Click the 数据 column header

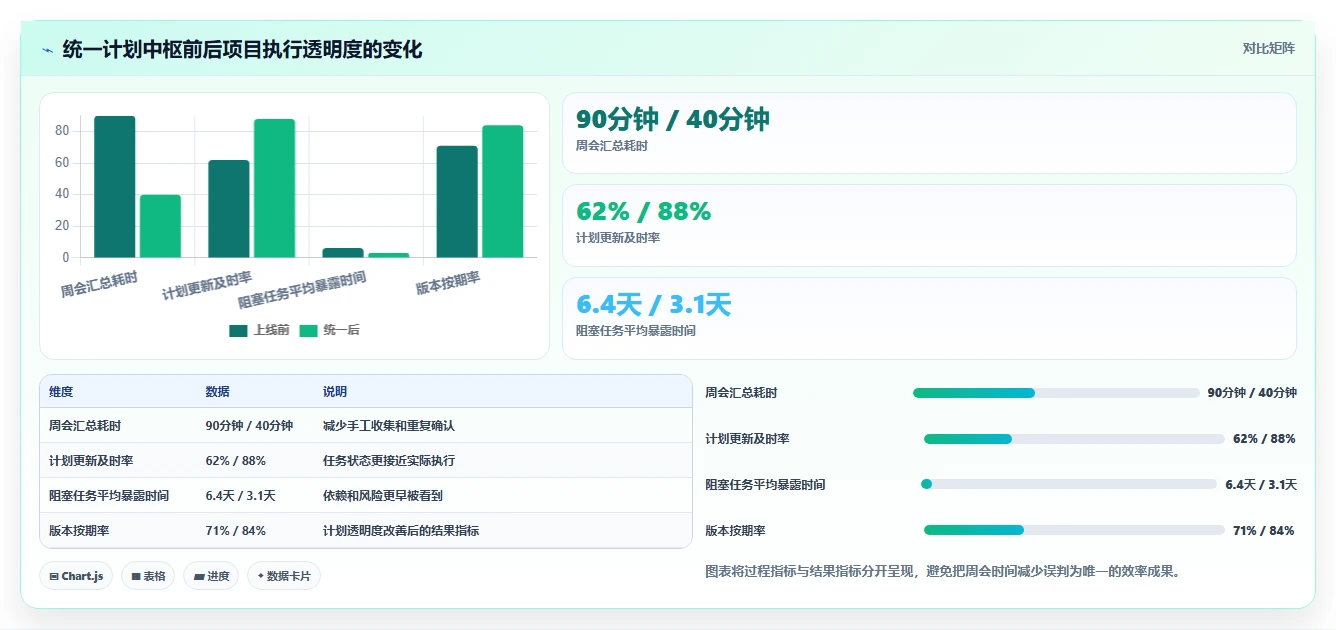217,392
